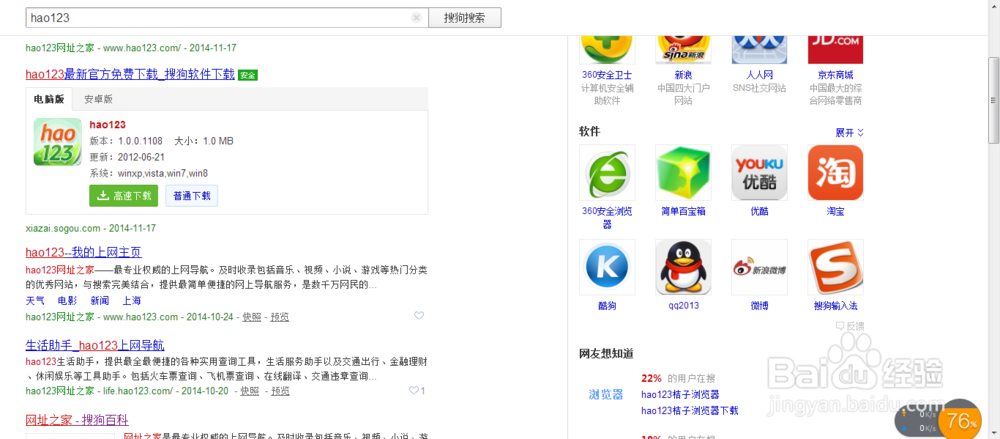Switch to the 安卓版 tab

[98, 99]
